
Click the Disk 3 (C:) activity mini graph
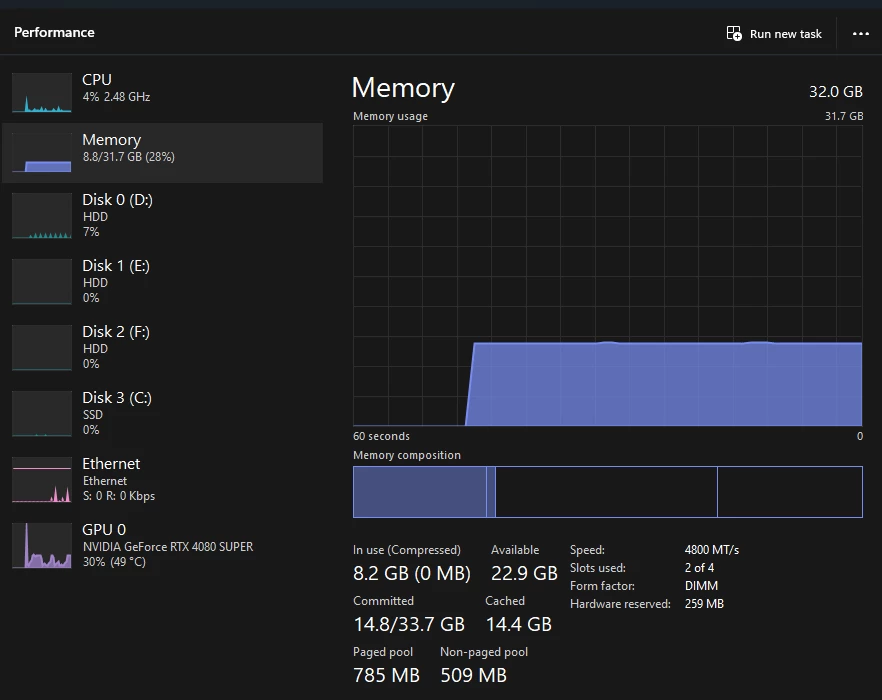[x=42, y=414]
